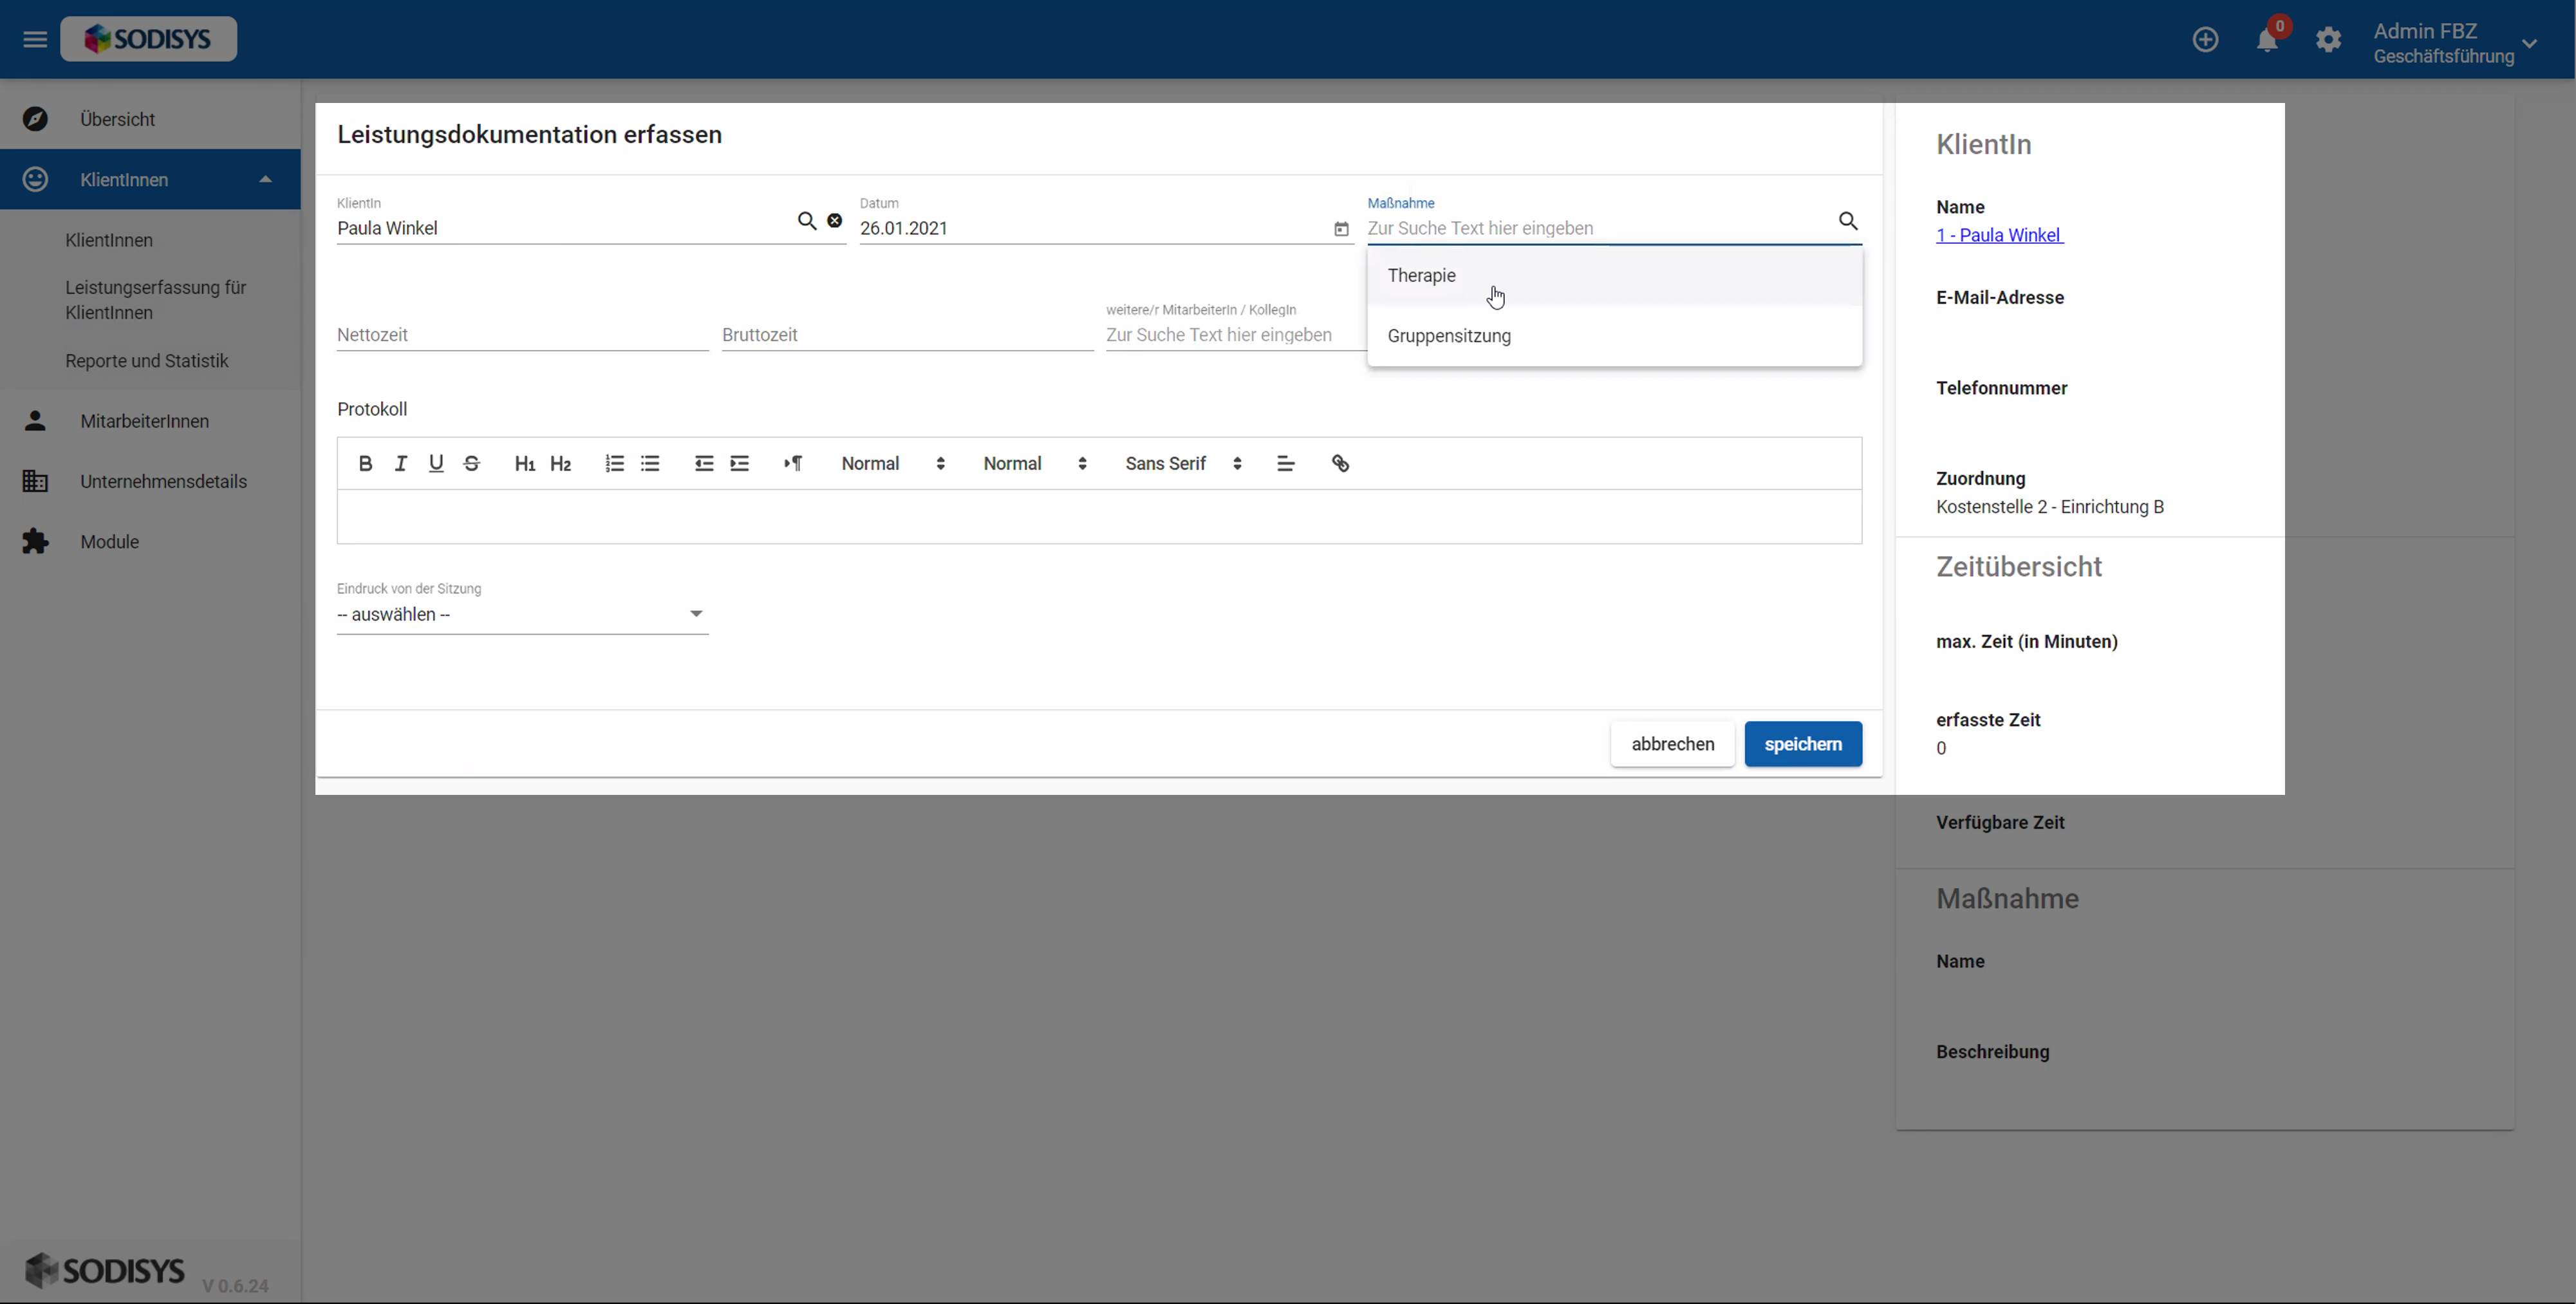Image resolution: width=2576 pixels, height=1304 pixels.
Task: Open the hamburger navigation menu
Action: 35,39
